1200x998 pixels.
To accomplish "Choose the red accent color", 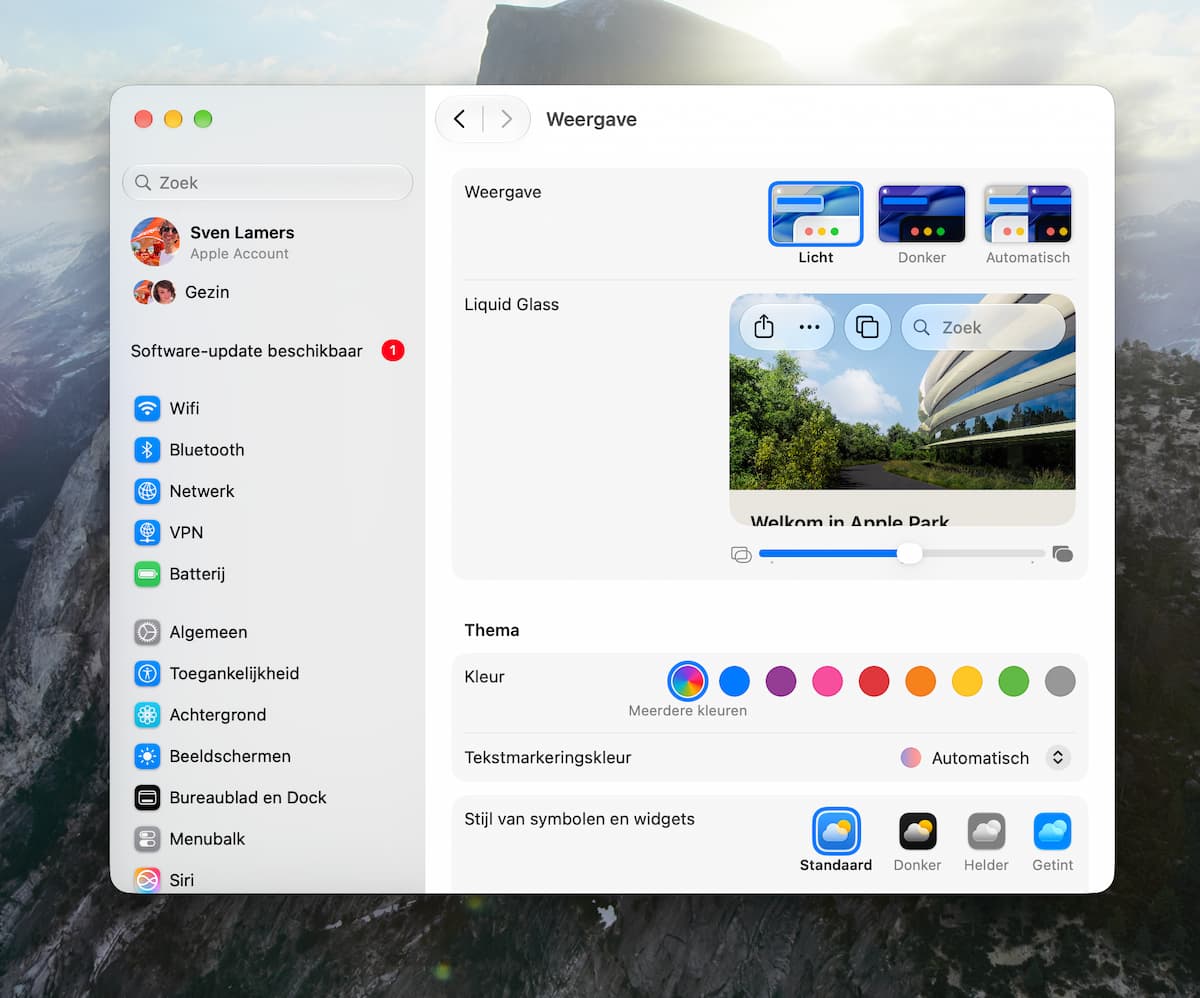I will [x=874, y=682].
